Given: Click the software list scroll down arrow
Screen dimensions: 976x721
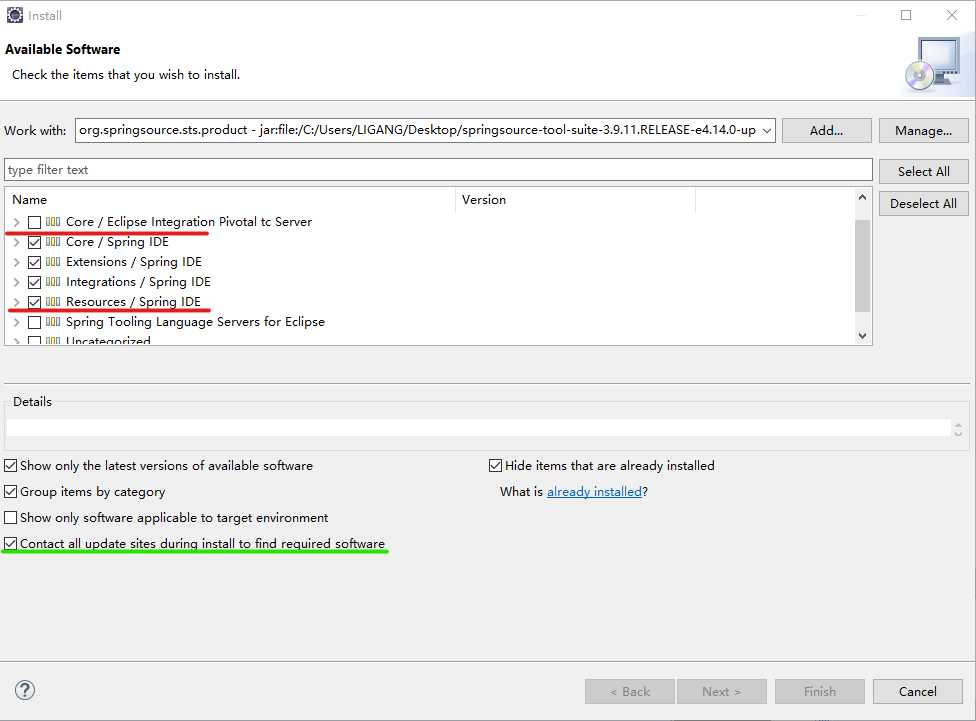Looking at the screenshot, I should point(862,336).
